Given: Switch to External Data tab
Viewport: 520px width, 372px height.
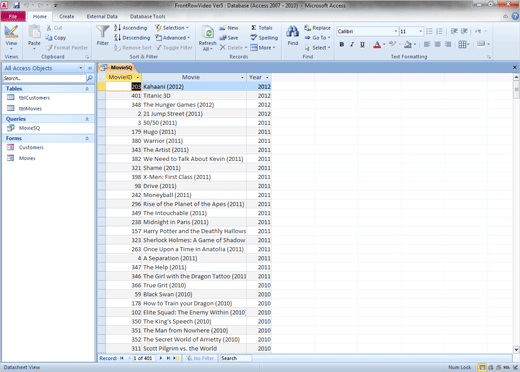Looking at the screenshot, I should click(102, 16).
